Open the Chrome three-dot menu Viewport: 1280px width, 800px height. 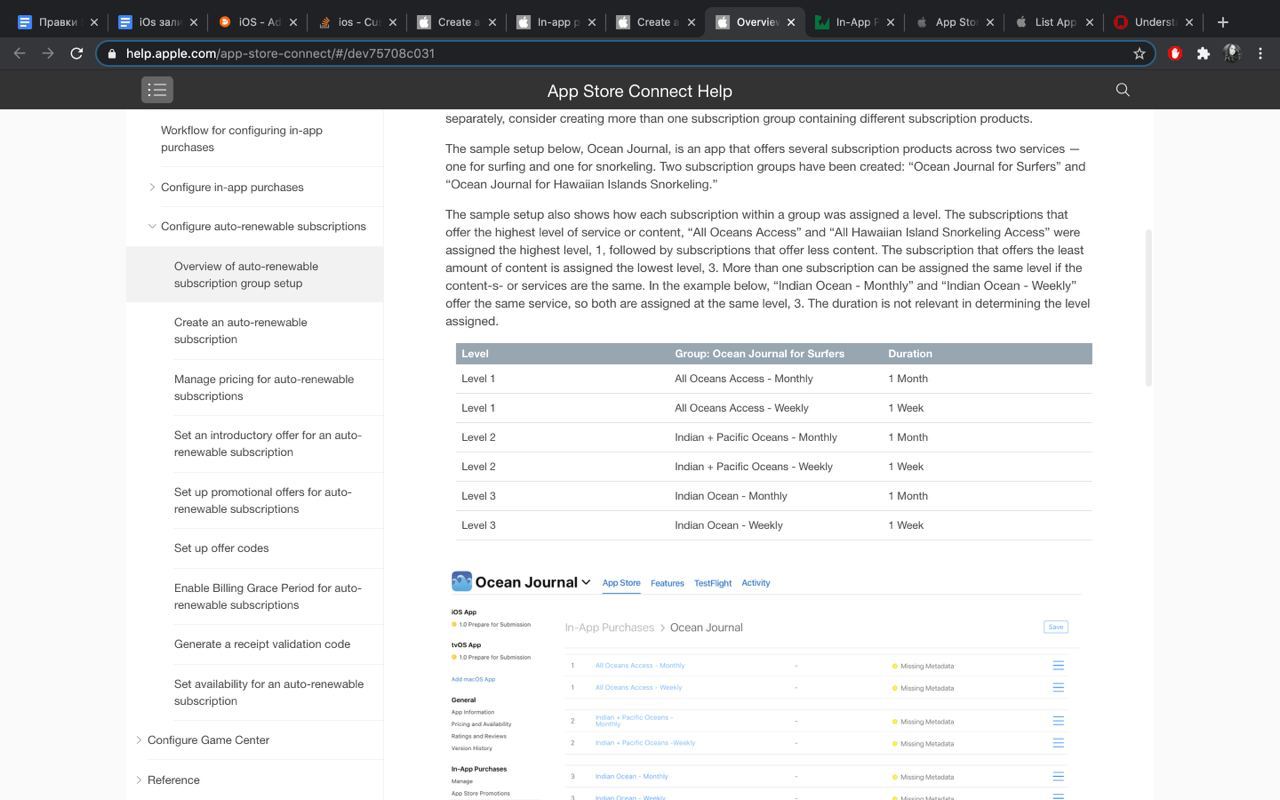point(1260,53)
